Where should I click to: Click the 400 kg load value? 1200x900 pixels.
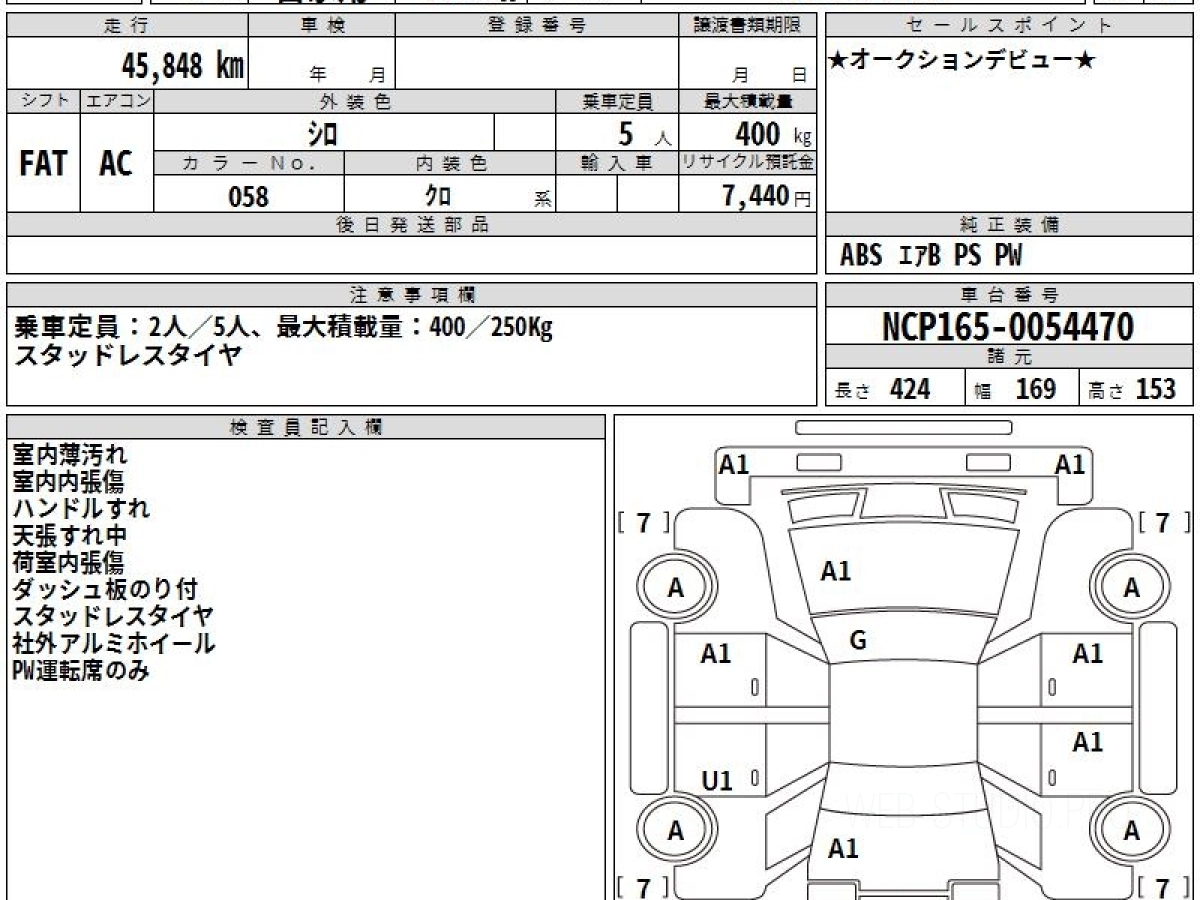pos(773,134)
